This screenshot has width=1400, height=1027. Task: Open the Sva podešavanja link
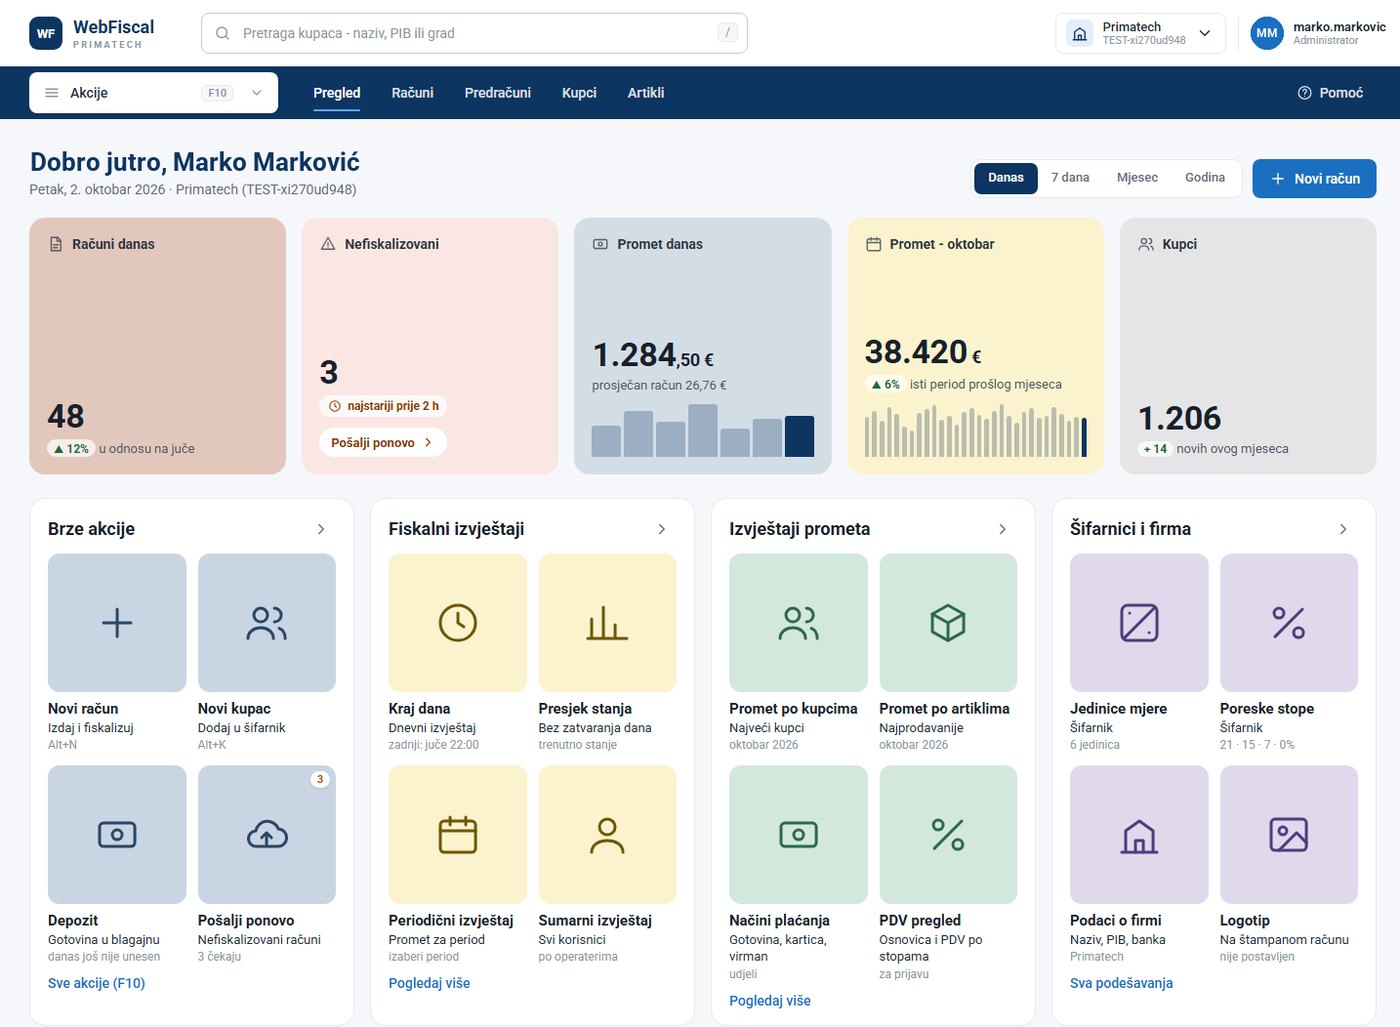(1121, 983)
